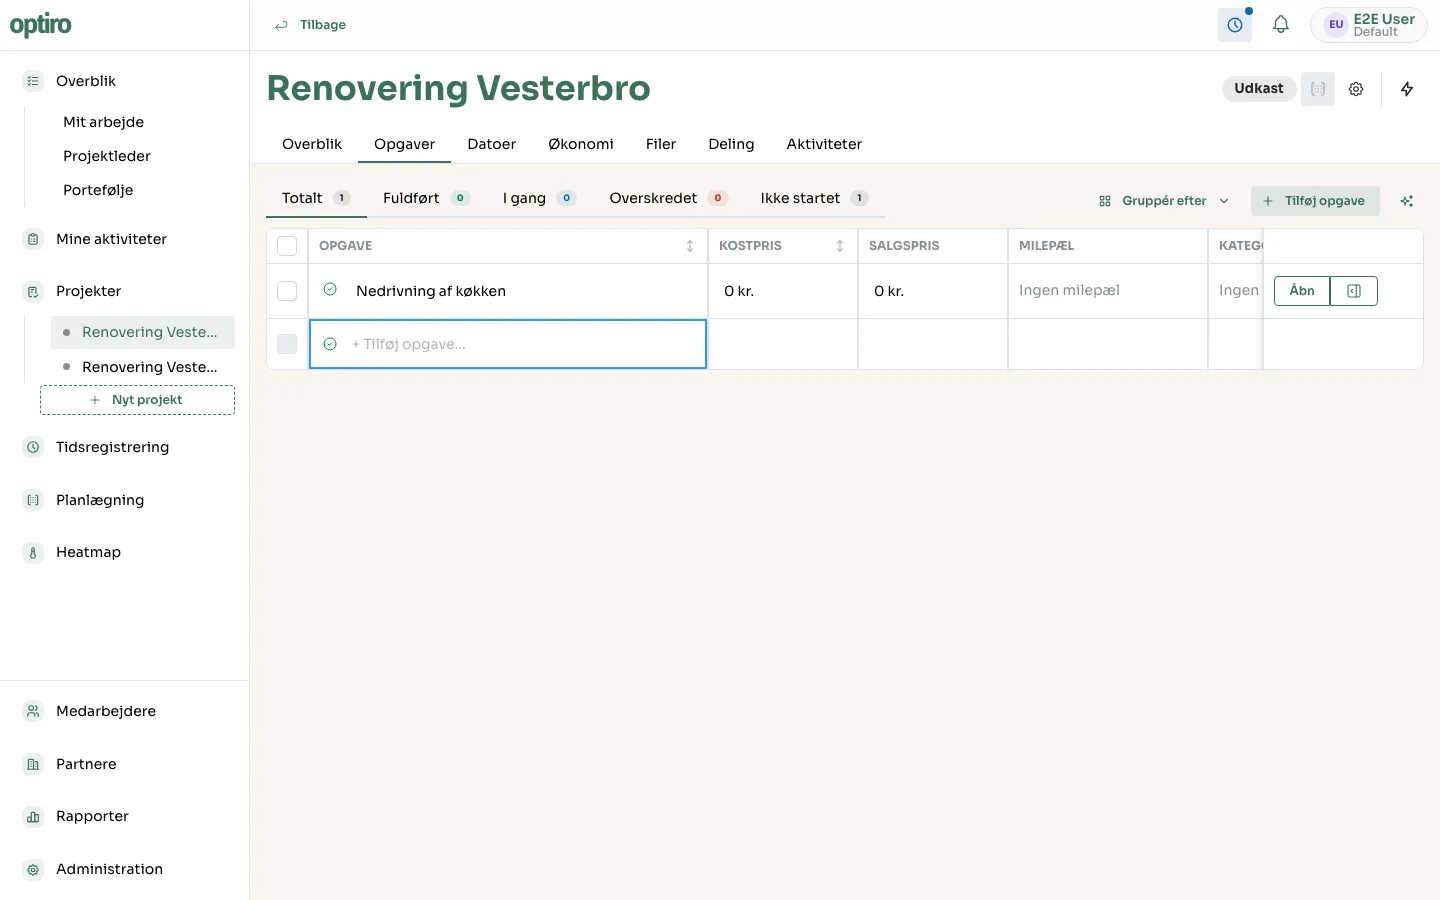The height and width of the screenshot is (900, 1440).
Task: Mark Nedrivning af køkken status circle complete
Action: [330, 290]
